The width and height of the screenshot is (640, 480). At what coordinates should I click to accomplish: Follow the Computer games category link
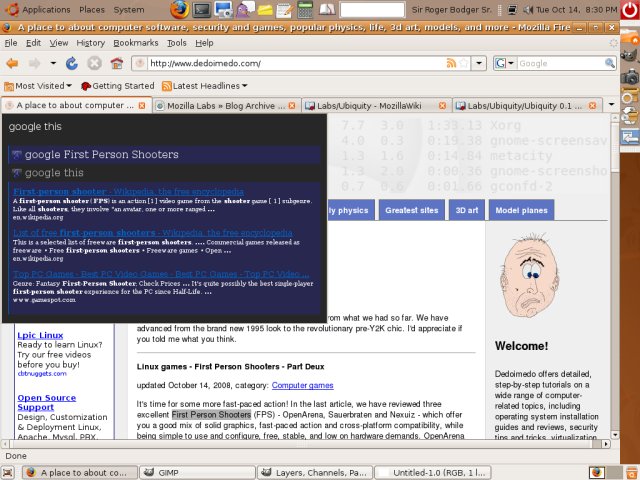(x=302, y=385)
